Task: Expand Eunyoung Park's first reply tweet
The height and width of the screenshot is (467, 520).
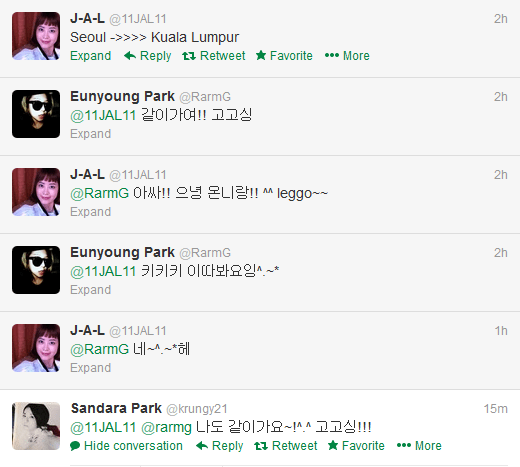Action: 91,134
